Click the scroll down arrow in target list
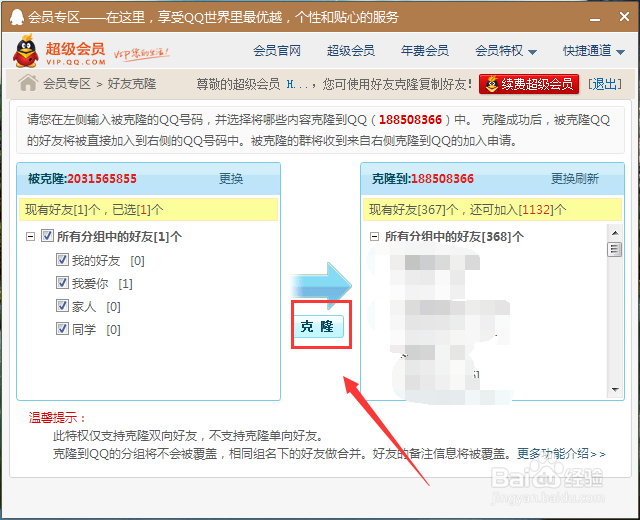The image size is (640, 520). point(615,390)
